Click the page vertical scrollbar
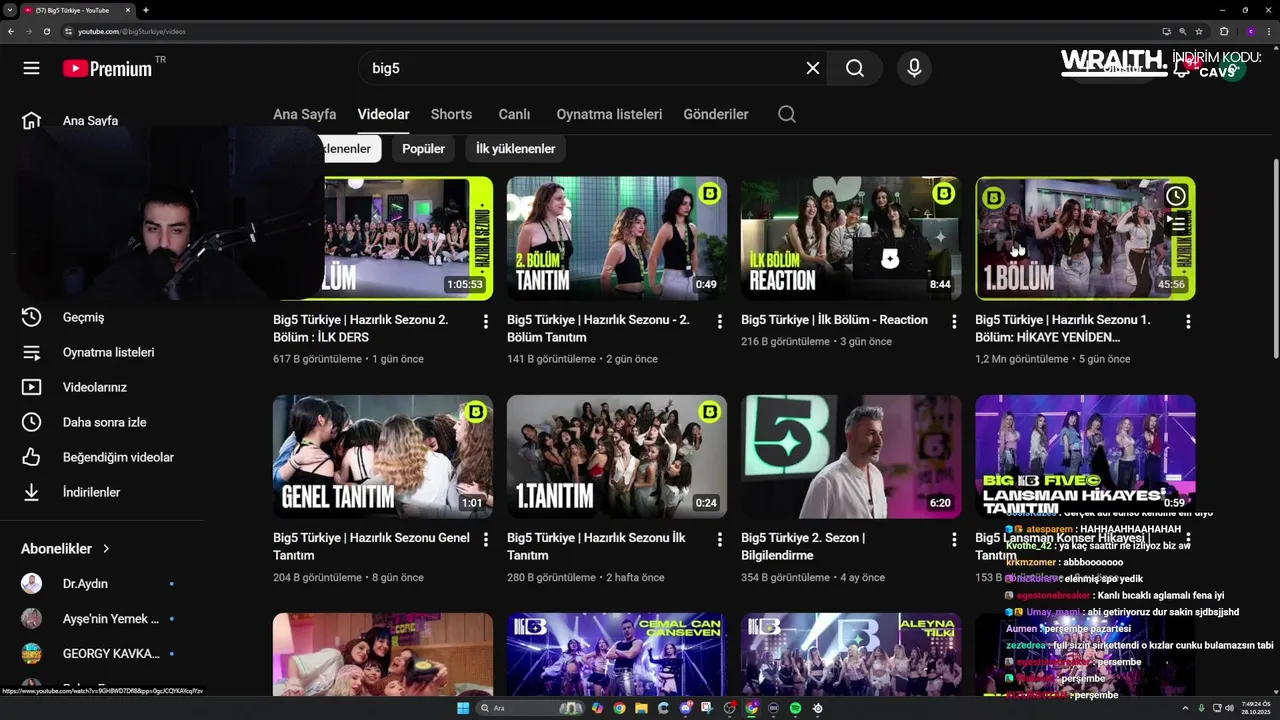The height and width of the screenshot is (720, 1280). tap(1276, 258)
